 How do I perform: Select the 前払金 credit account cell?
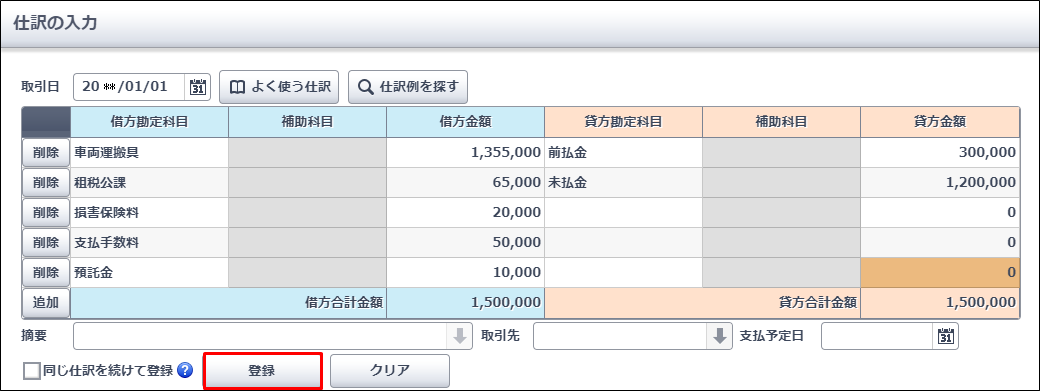point(623,153)
